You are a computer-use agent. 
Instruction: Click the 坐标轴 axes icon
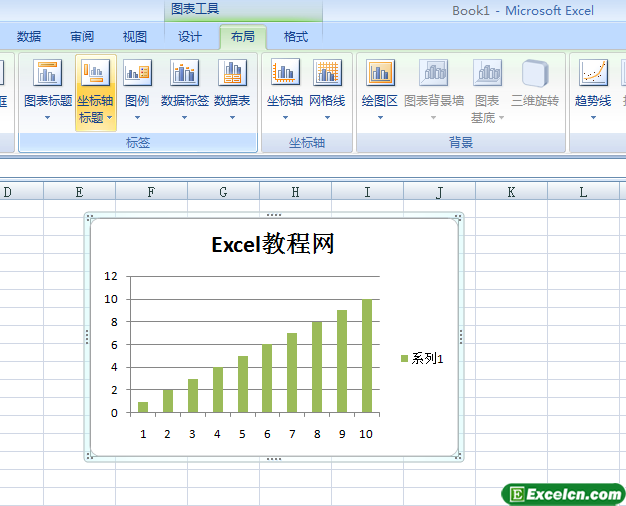tap(285, 72)
